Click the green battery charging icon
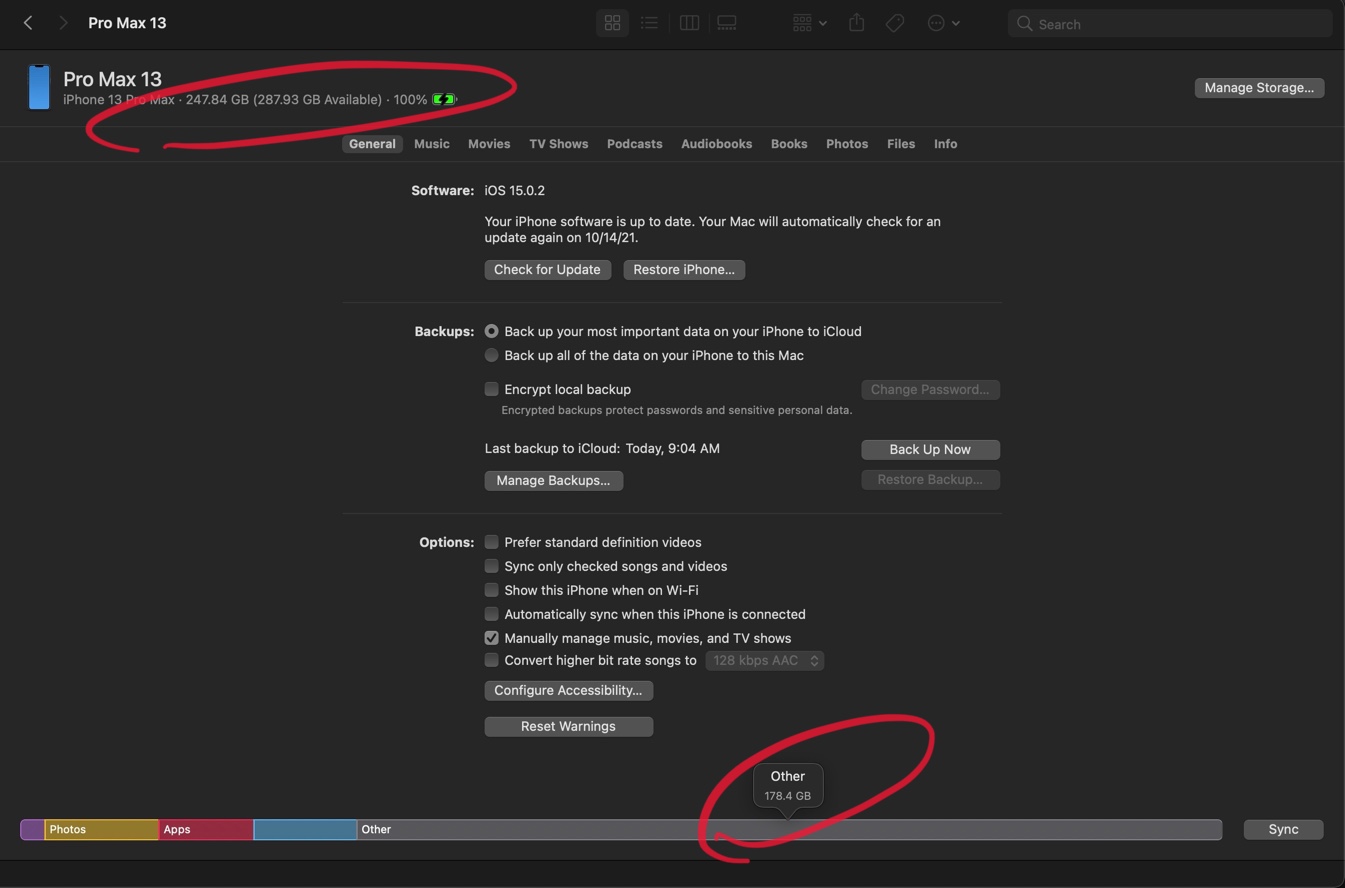The height and width of the screenshot is (888, 1345). [x=444, y=99]
